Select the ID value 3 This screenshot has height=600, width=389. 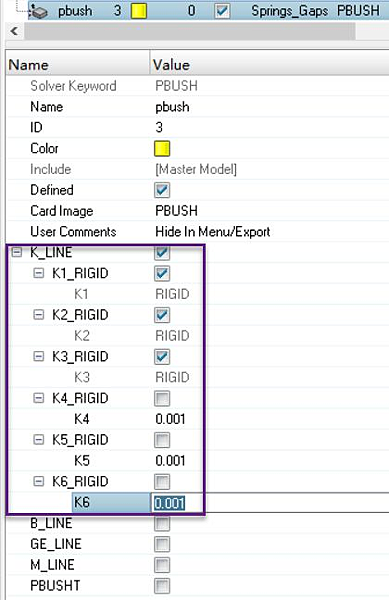click(x=159, y=127)
